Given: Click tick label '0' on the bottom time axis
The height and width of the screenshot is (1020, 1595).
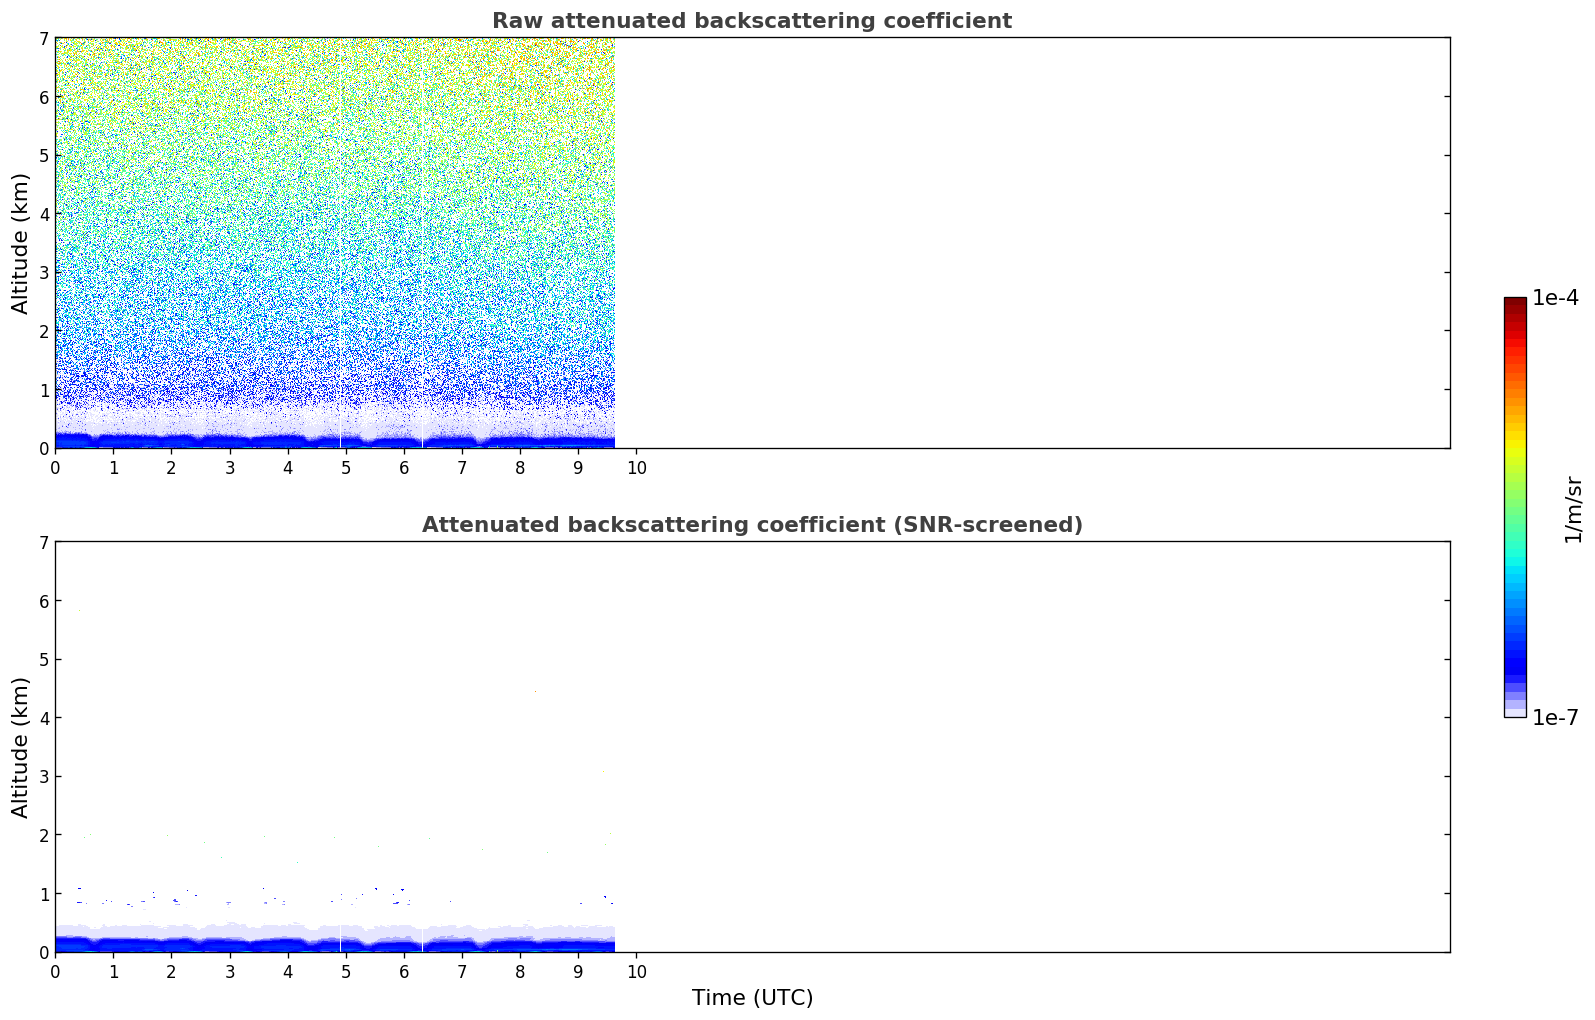Looking at the screenshot, I should click(x=55, y=972).
